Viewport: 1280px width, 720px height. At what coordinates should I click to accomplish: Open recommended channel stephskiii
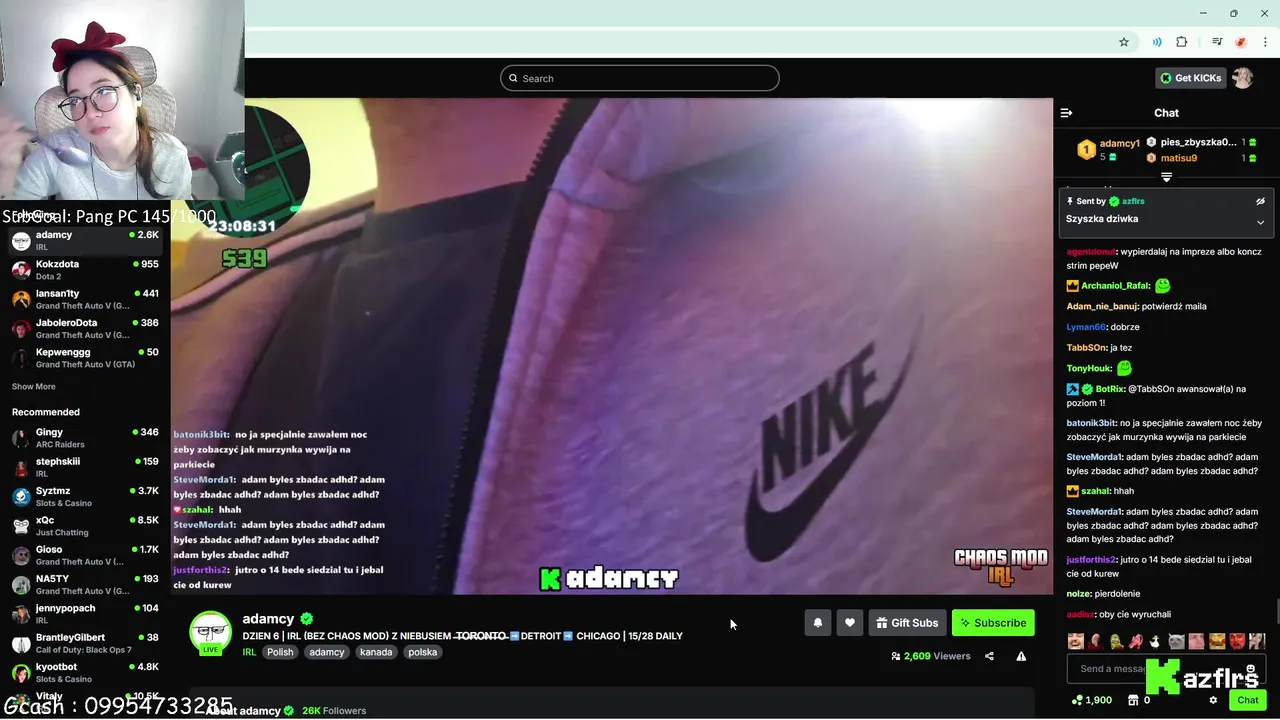85,467
